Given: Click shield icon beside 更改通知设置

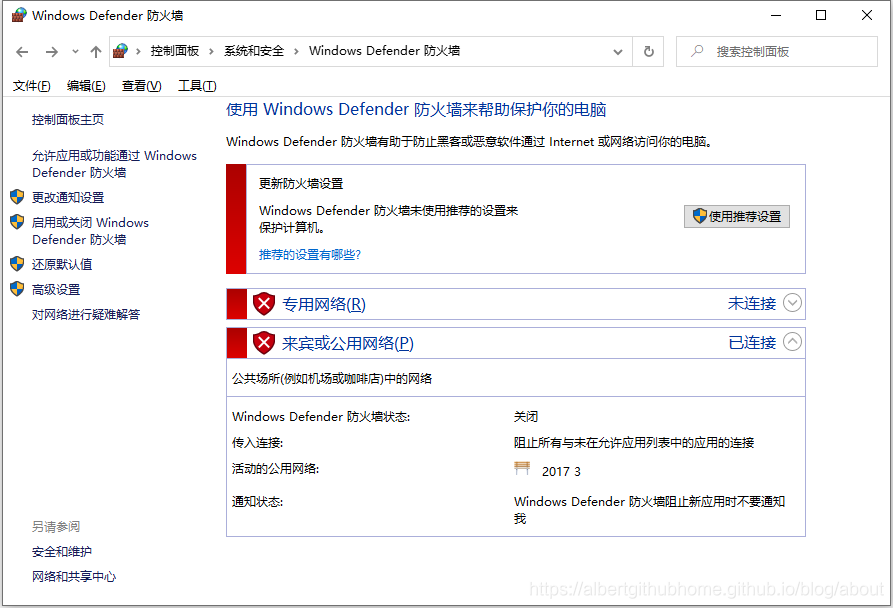Looking at the screenshot, I should 17,197.
